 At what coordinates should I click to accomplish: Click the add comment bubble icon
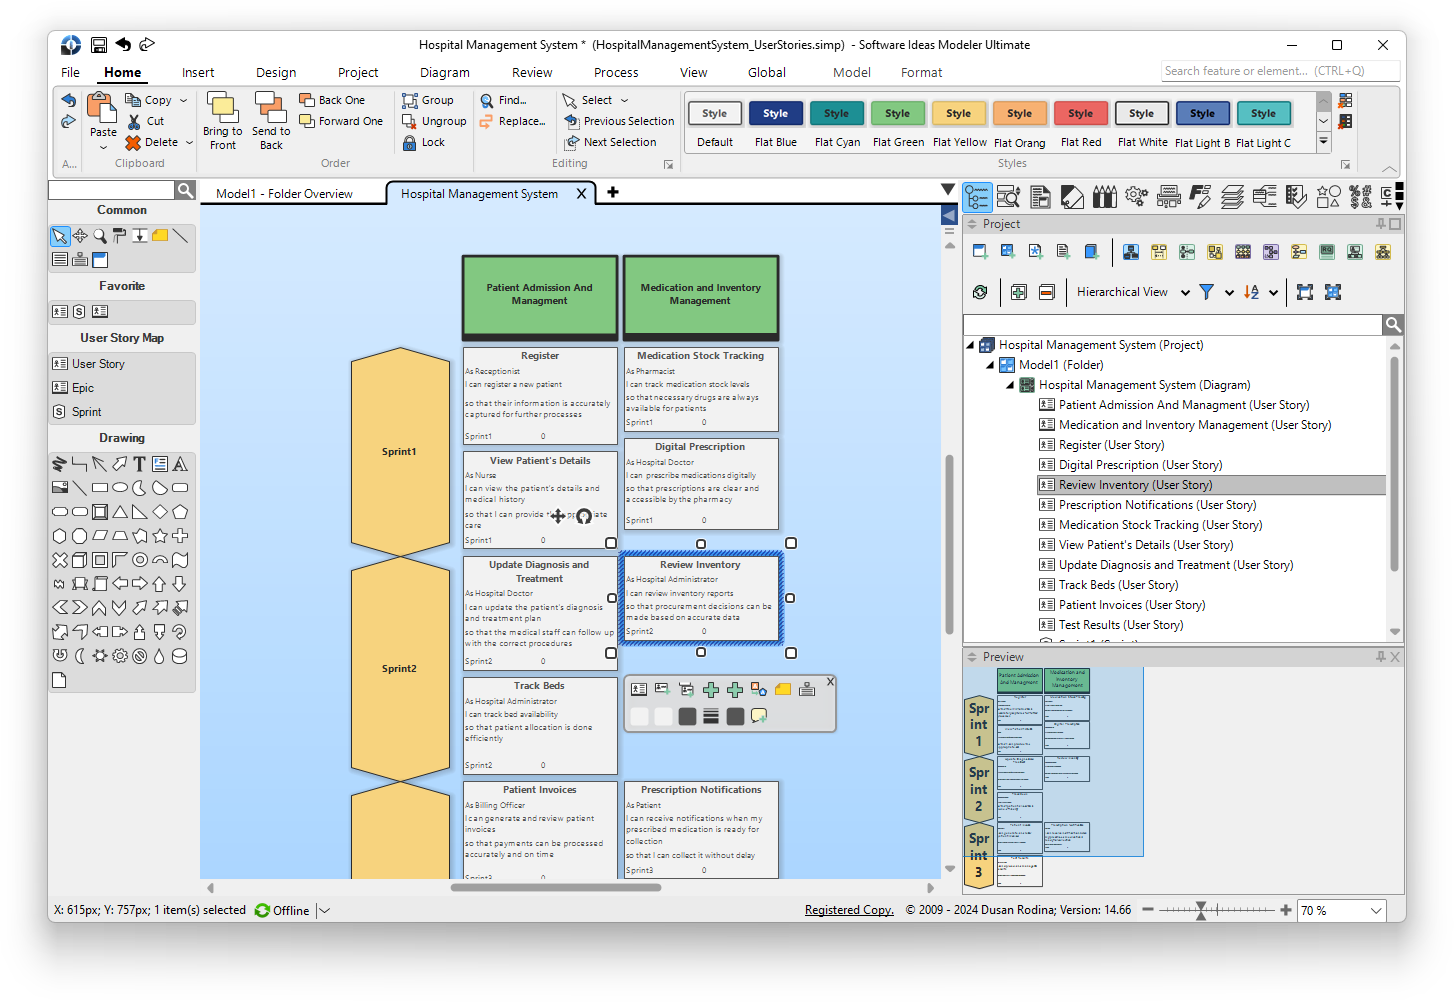click(759, 716)
